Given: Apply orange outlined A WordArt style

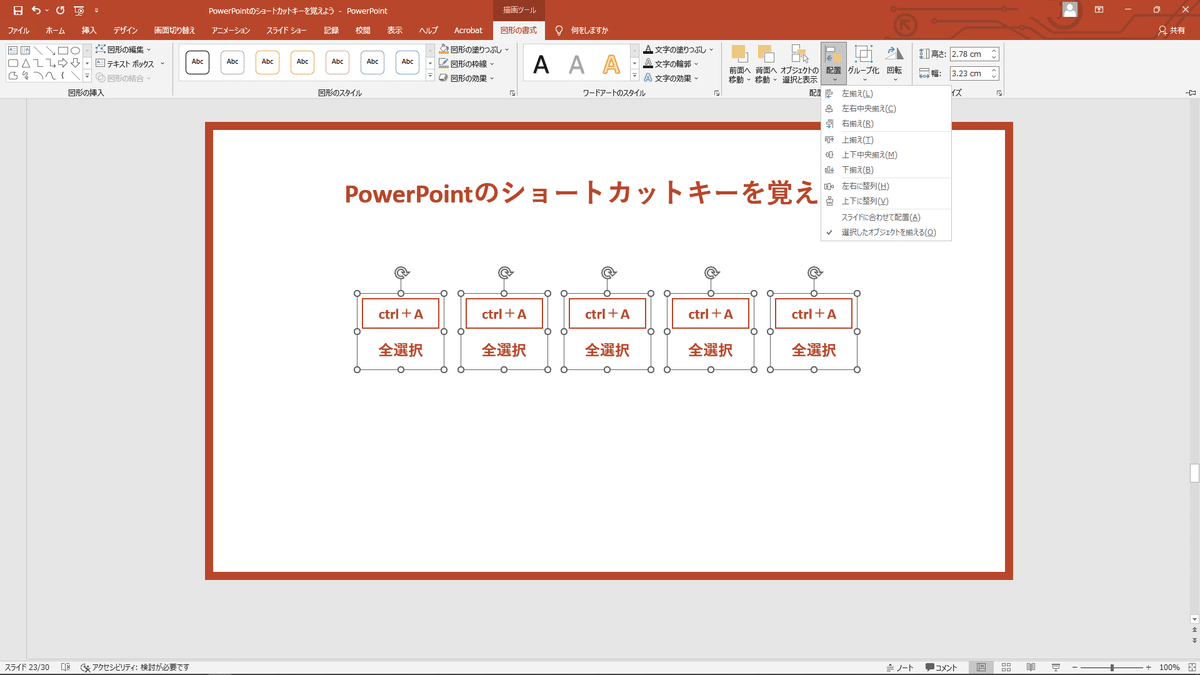Looking at the screenshot, I should click(x=611, y=65).
